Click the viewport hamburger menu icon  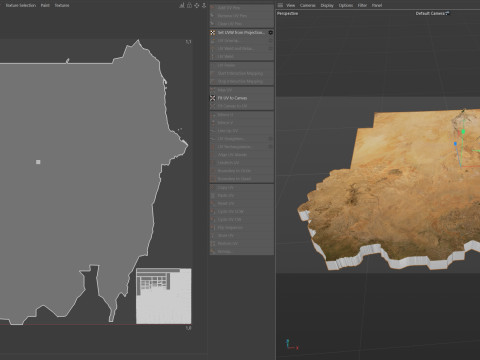pos(280,5)
